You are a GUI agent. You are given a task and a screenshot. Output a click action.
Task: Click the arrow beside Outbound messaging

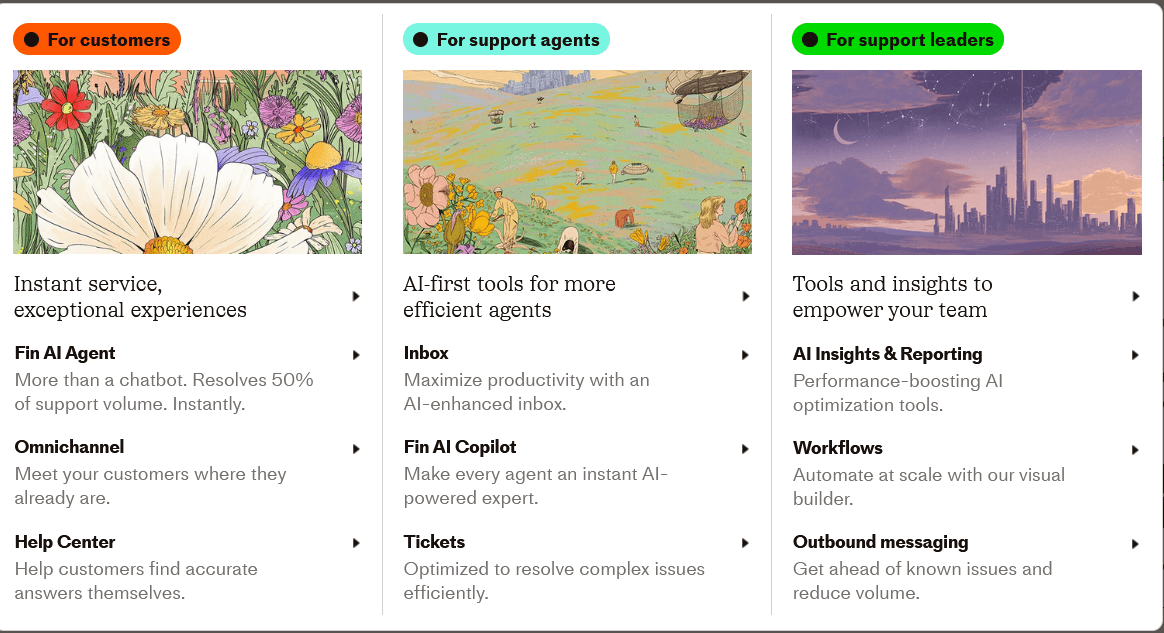pyautogui.click(x=1135, y=544)
